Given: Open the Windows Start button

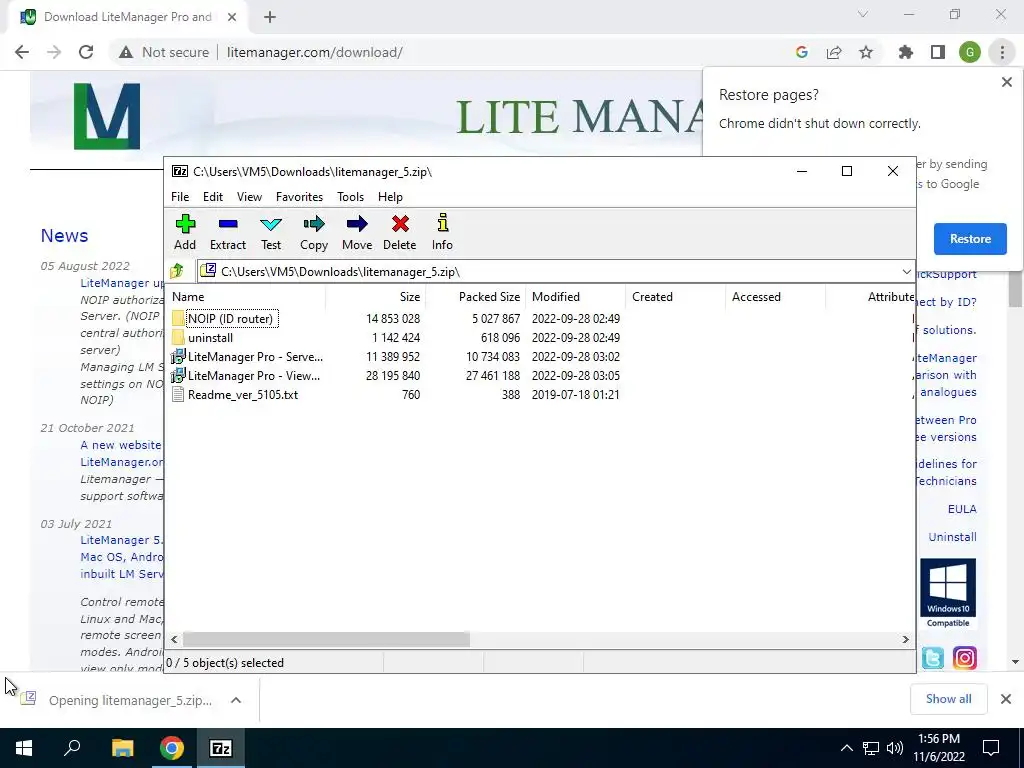Looking at the screenshot, I should (24, 748).
